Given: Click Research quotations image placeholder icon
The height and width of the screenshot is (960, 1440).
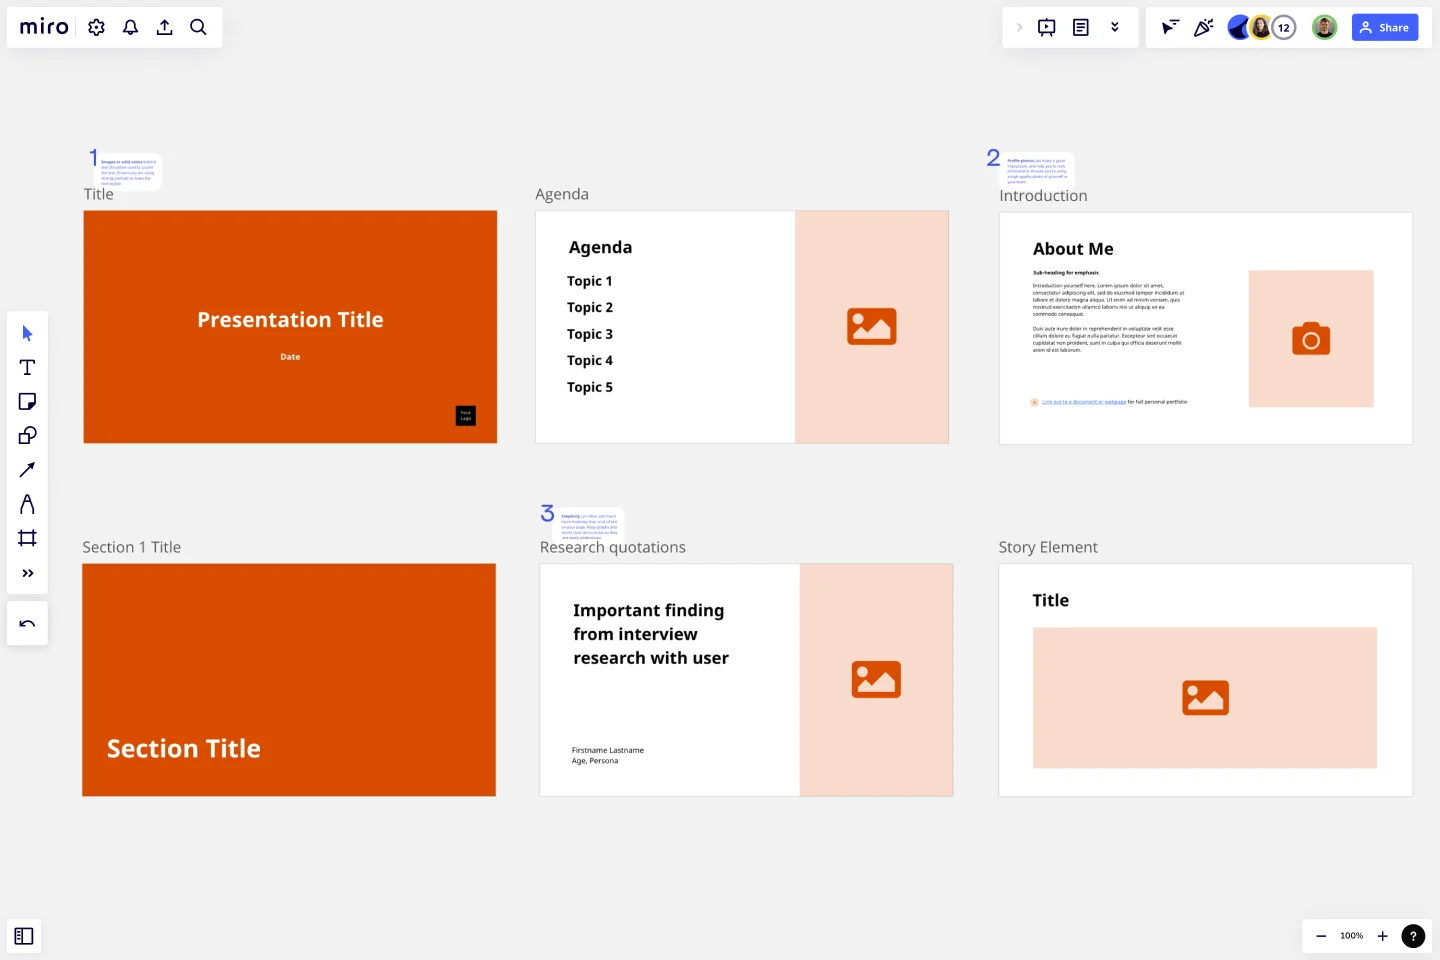Looking at the screenshot, I should (876, 680).
